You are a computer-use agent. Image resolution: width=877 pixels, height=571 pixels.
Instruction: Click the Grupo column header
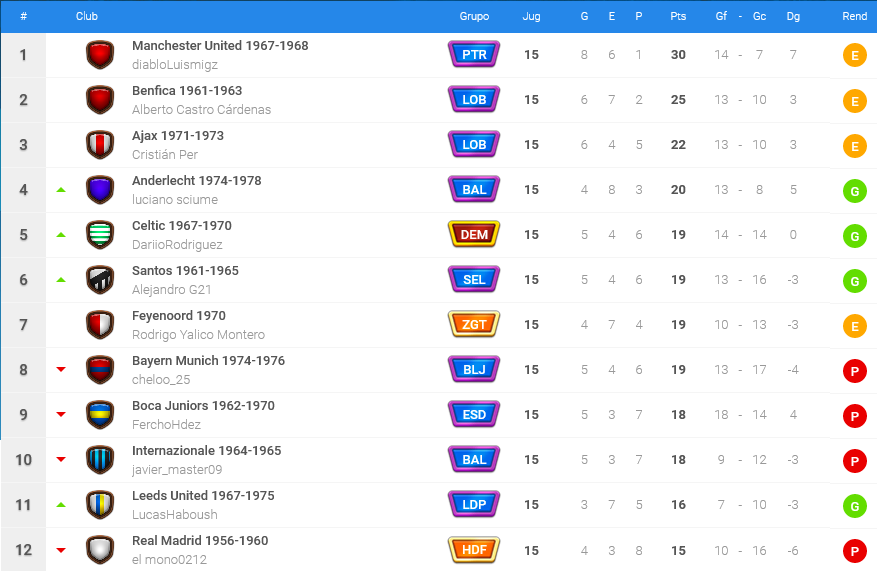[474, 16]
